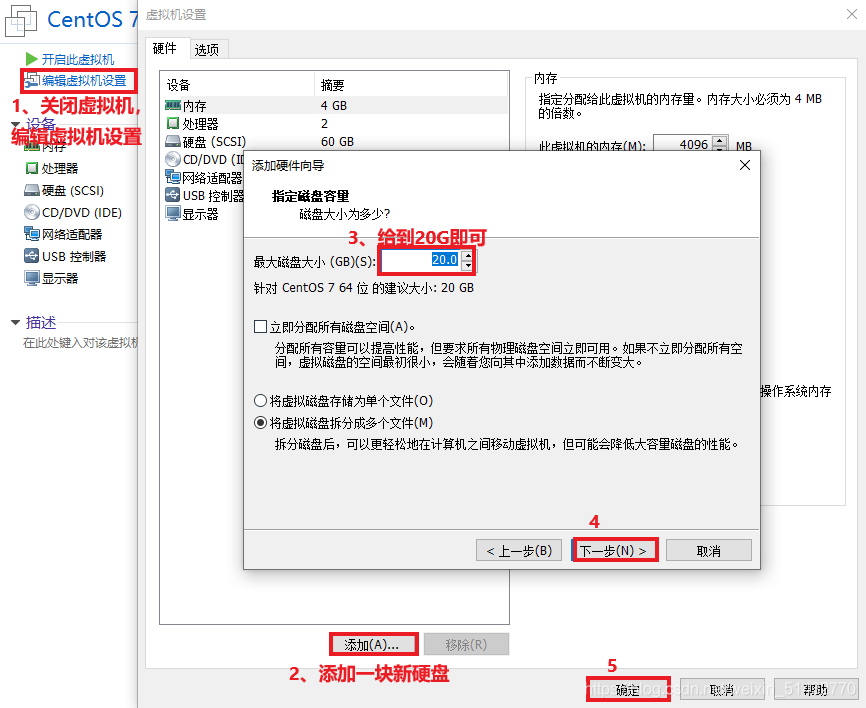
Task: Decrease the maximum disk size with the down arrow
Action: point(468,266)
